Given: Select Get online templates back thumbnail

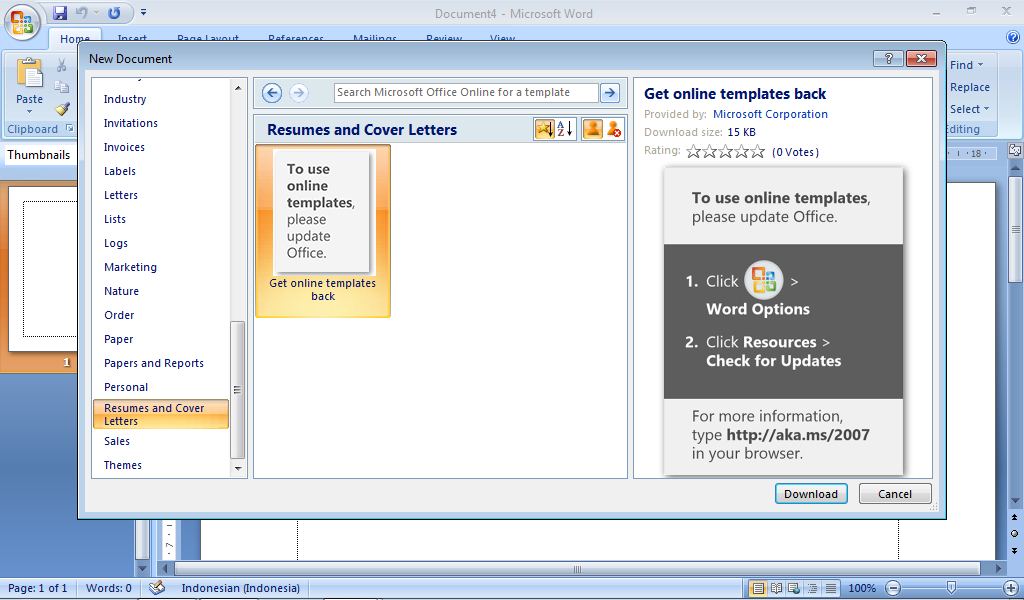Looking at the screenshot, I should 323,231.
